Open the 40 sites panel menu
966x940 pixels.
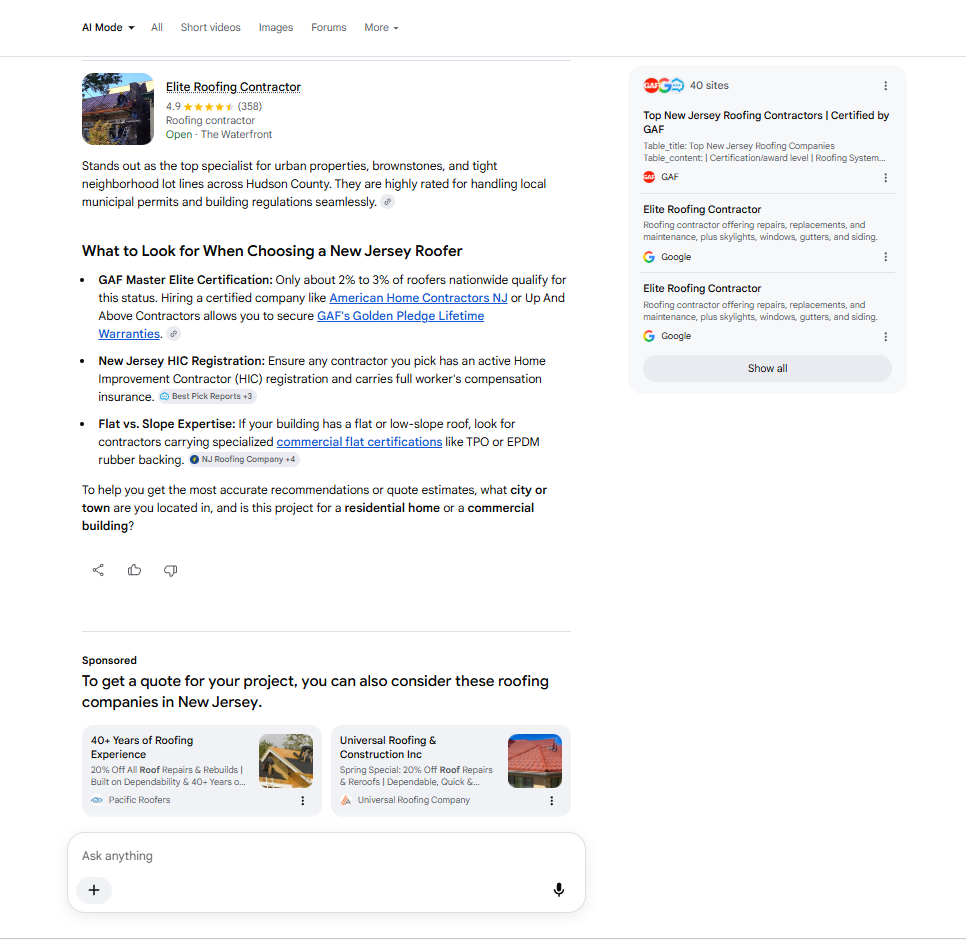point(885,86)
